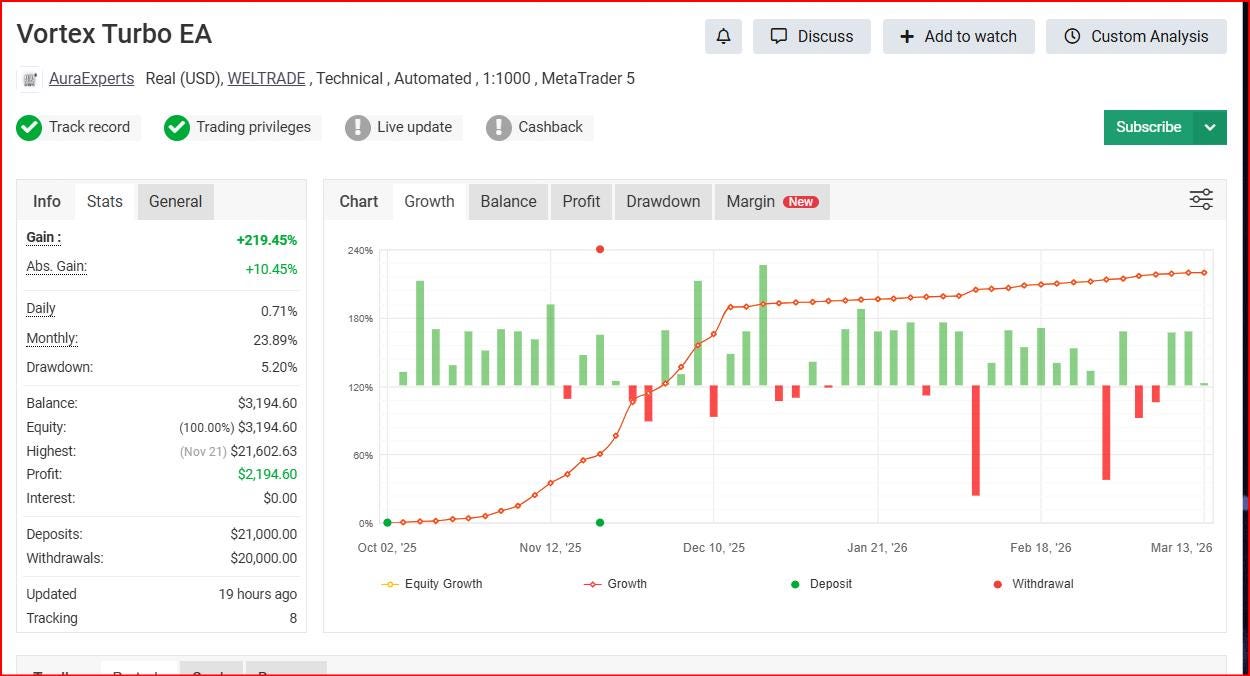Click the +219.45% gain value
The height and width of the screenshot is (676, 1250).
pos(266,240)
